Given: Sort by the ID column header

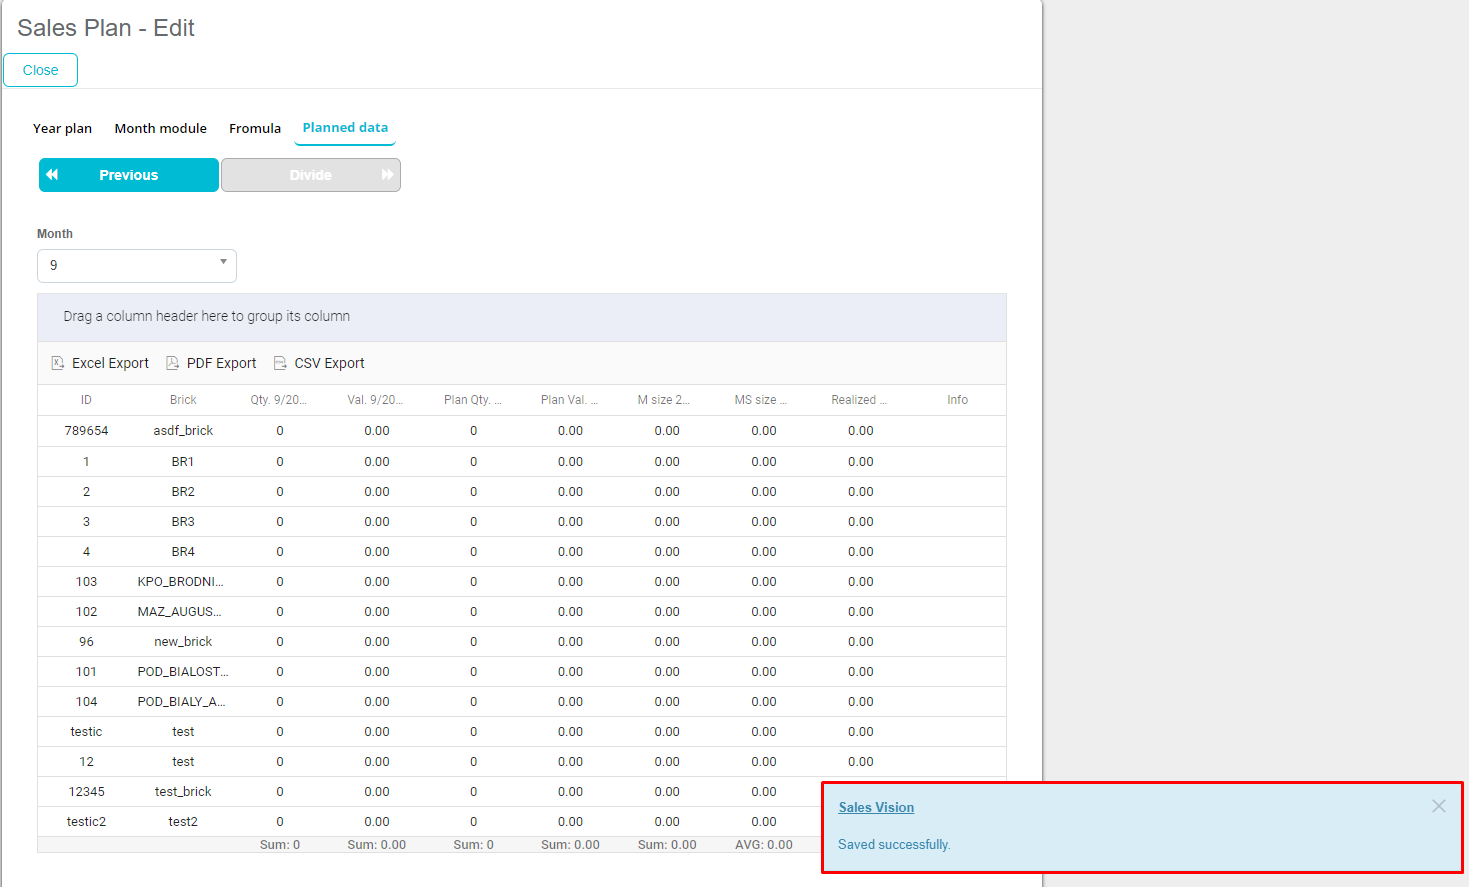Looking at the screenshot, I should click(x=86, y=400).
